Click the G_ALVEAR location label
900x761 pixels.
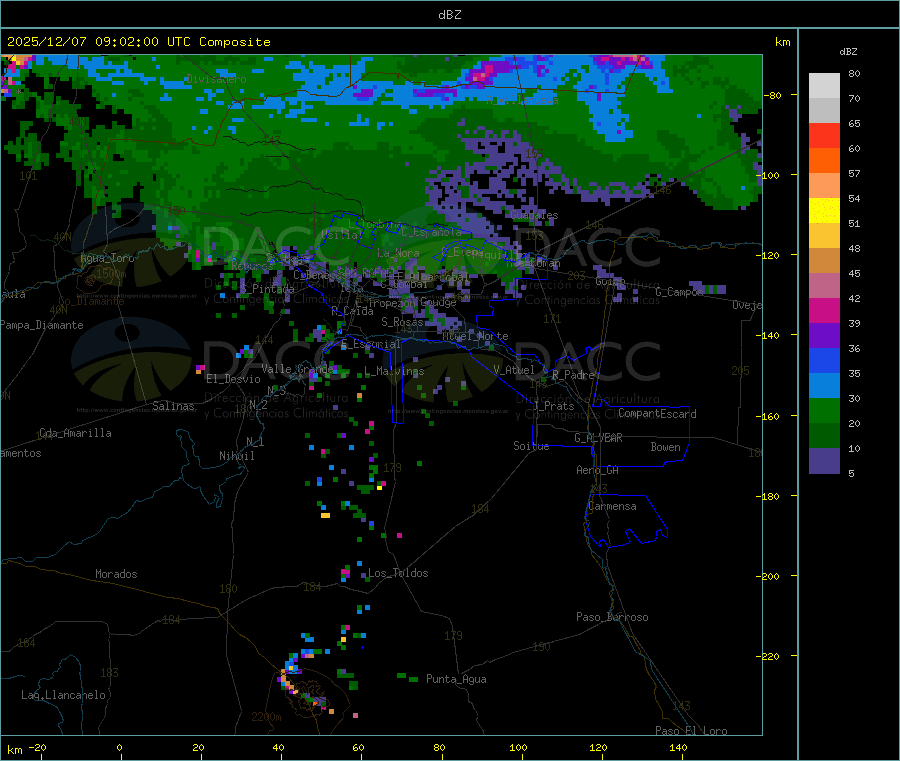coord(598,438)
